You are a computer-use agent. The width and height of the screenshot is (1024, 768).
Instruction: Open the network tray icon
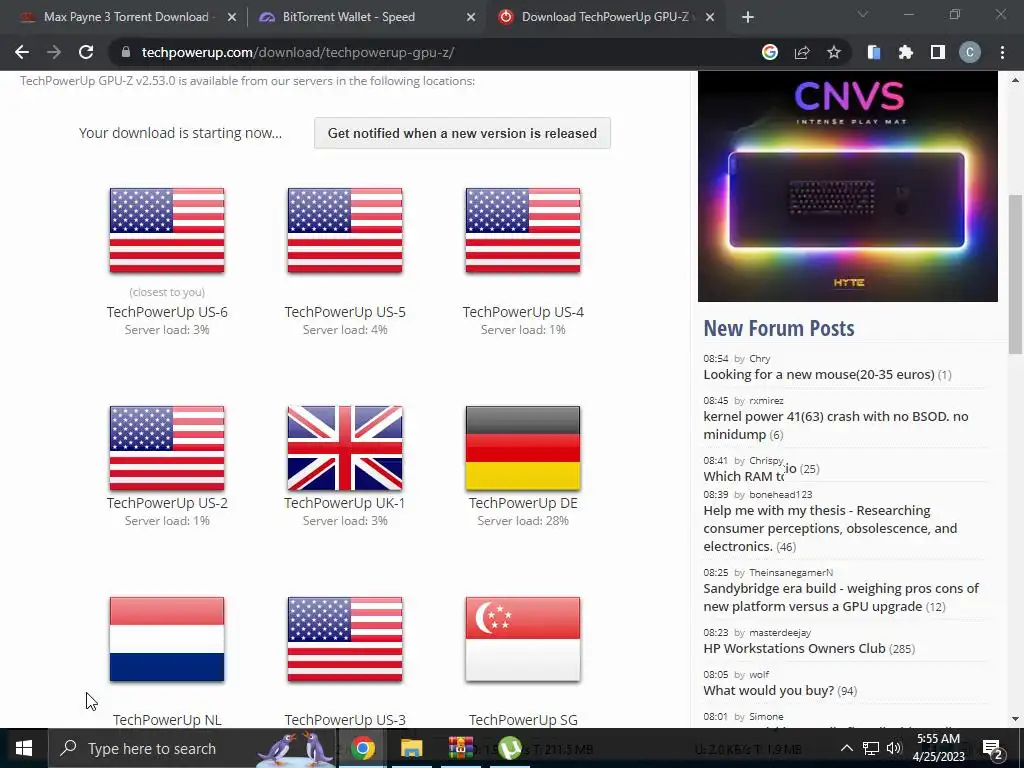click(871, 748)
